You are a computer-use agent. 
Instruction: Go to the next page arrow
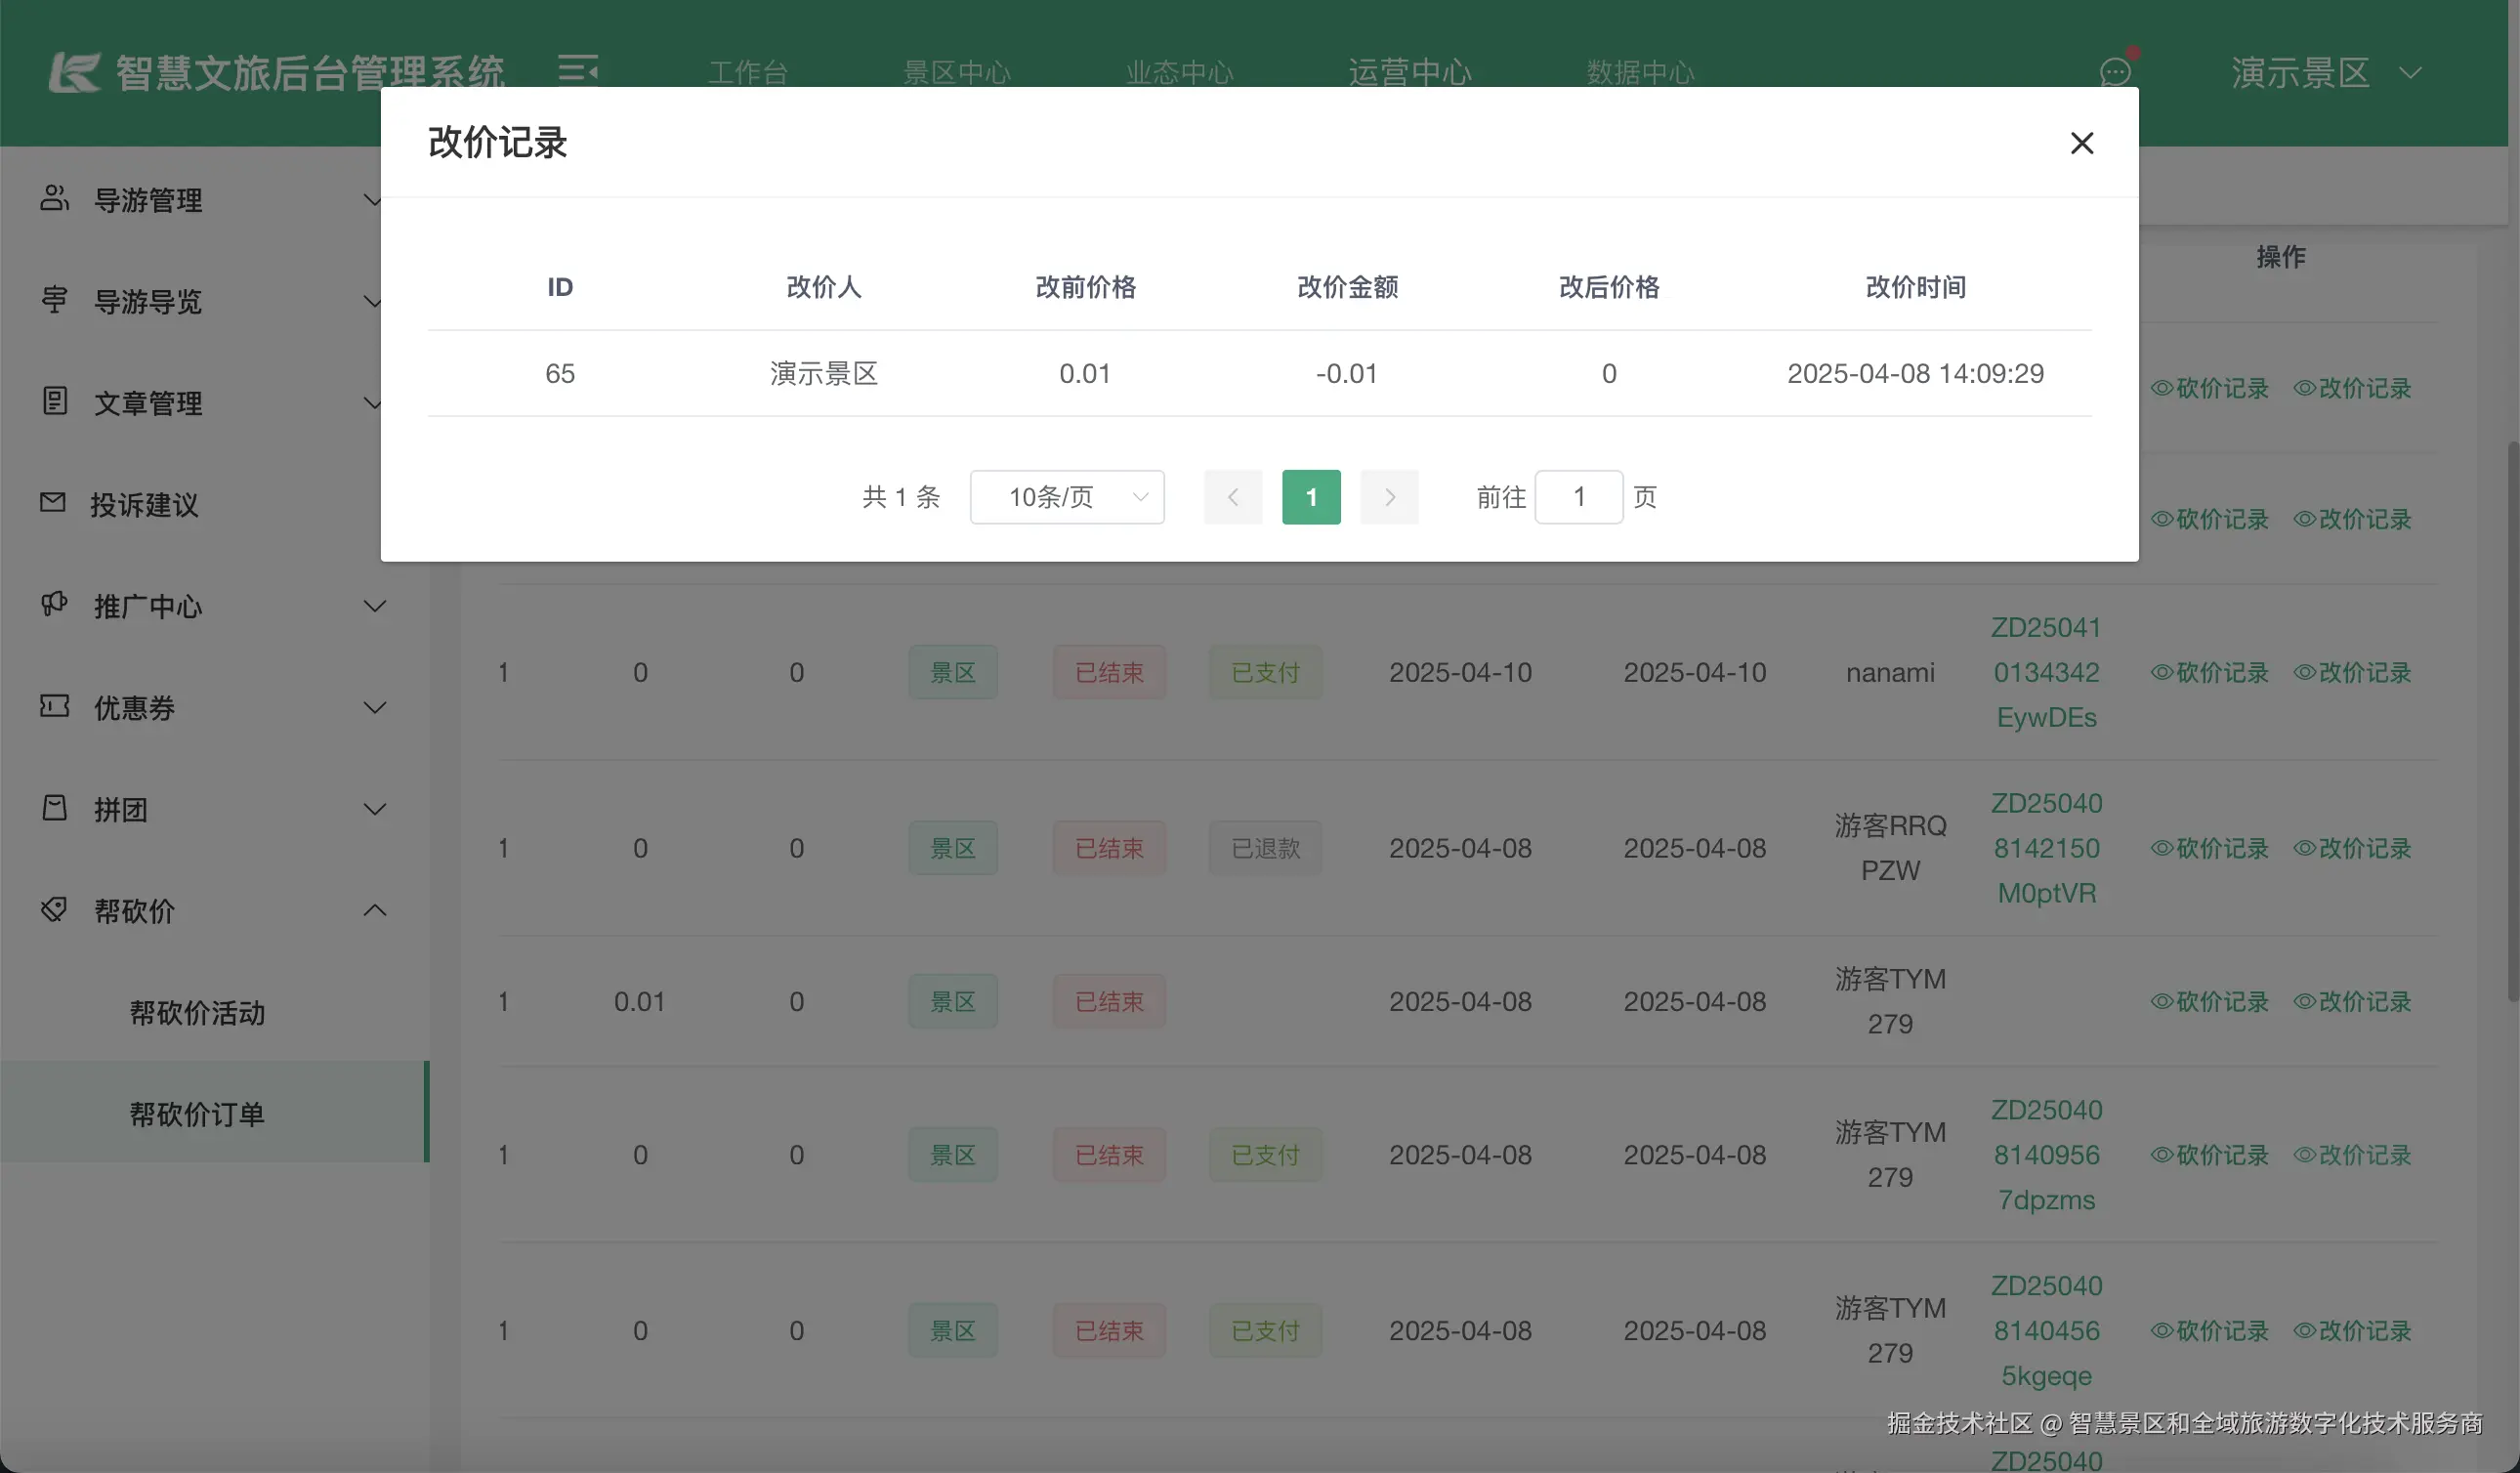(x=1389, y=497)
